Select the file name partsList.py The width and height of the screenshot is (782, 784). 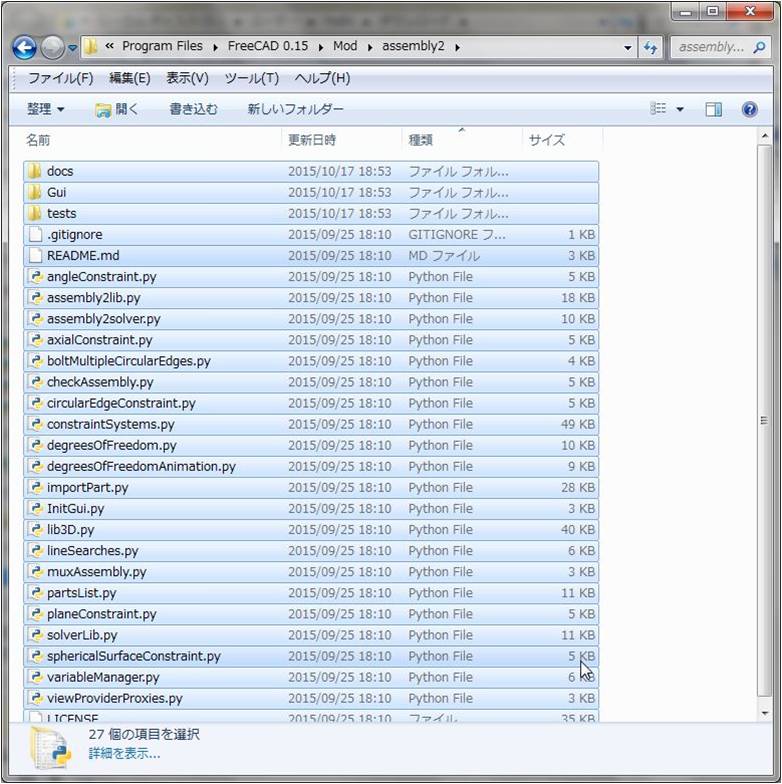pos(82,593)
